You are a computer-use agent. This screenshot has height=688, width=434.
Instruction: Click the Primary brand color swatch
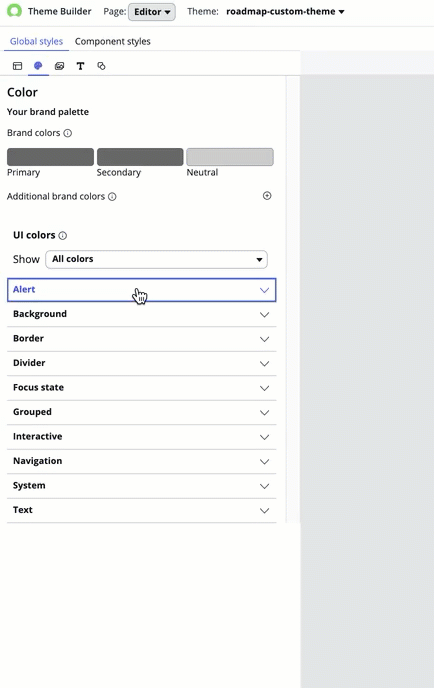[50, 157]
